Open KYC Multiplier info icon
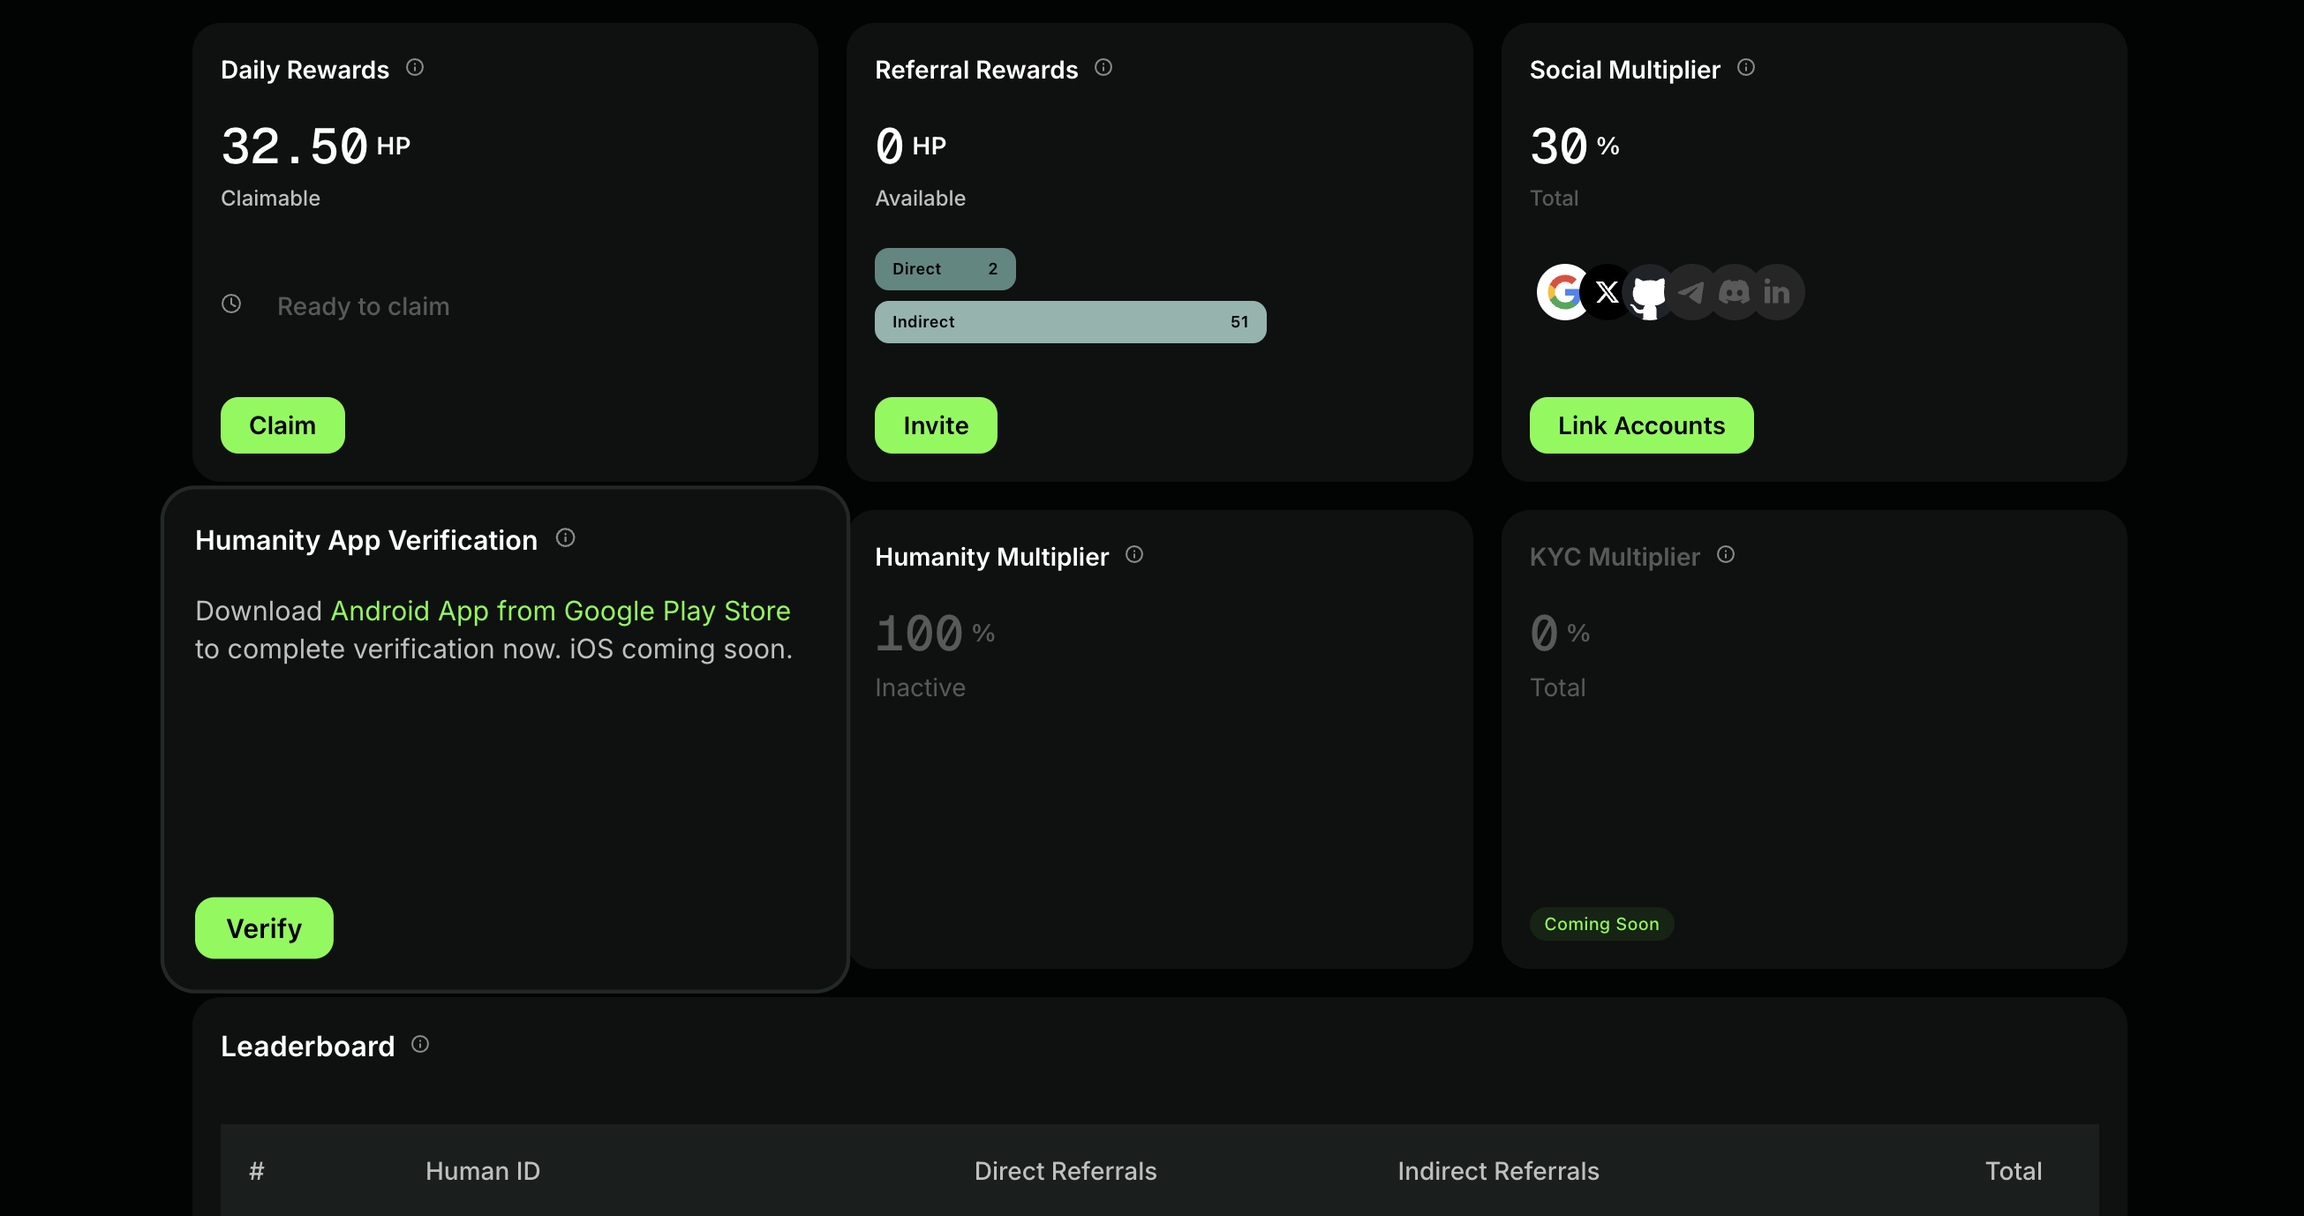This screenshot has height=1216, width=2304. (1726, 555)
